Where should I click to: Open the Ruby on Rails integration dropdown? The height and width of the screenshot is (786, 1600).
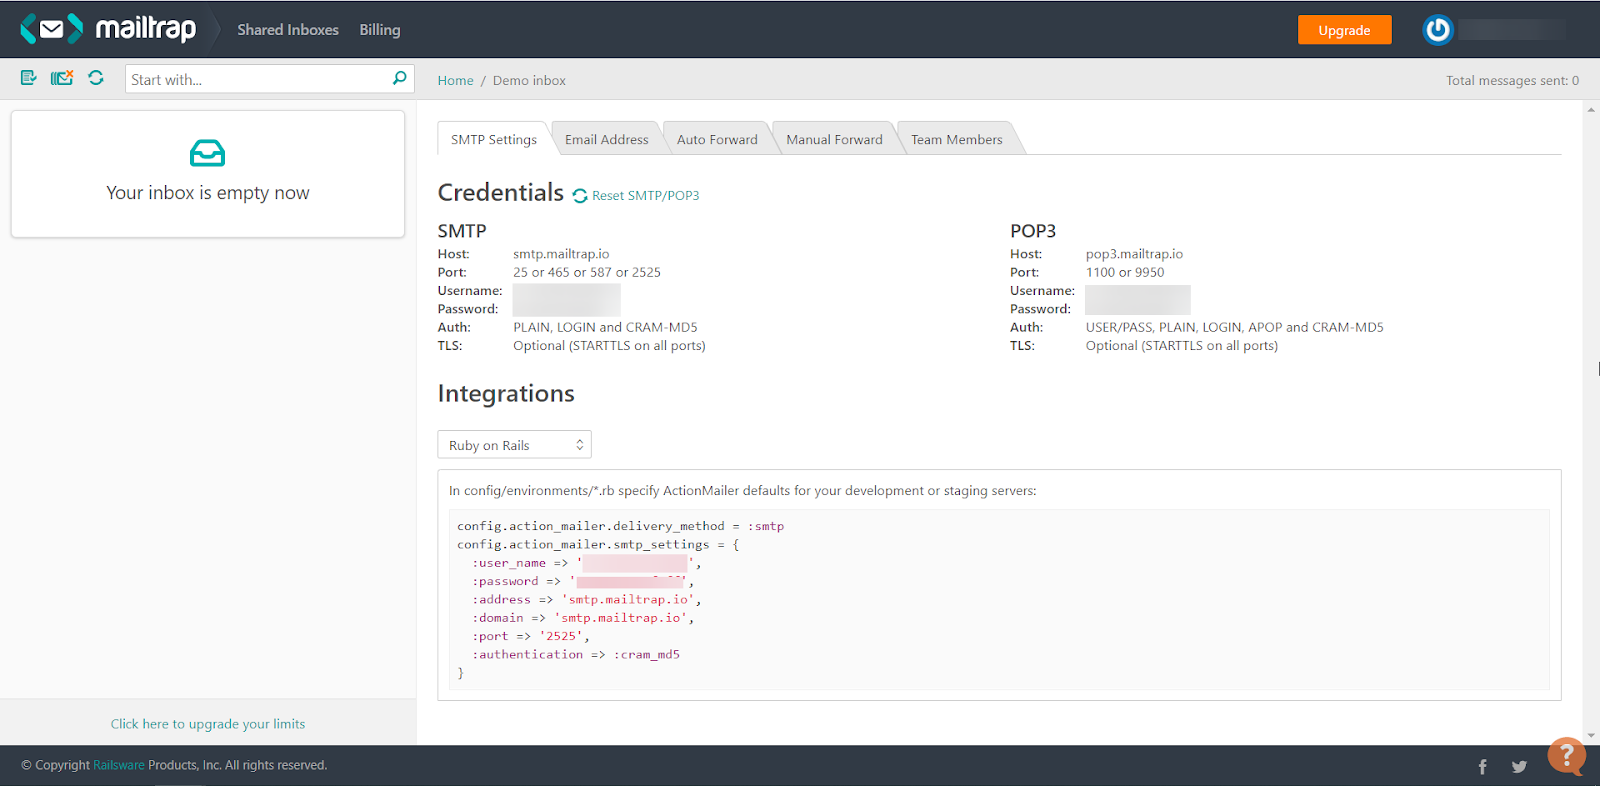click(514, 445)
